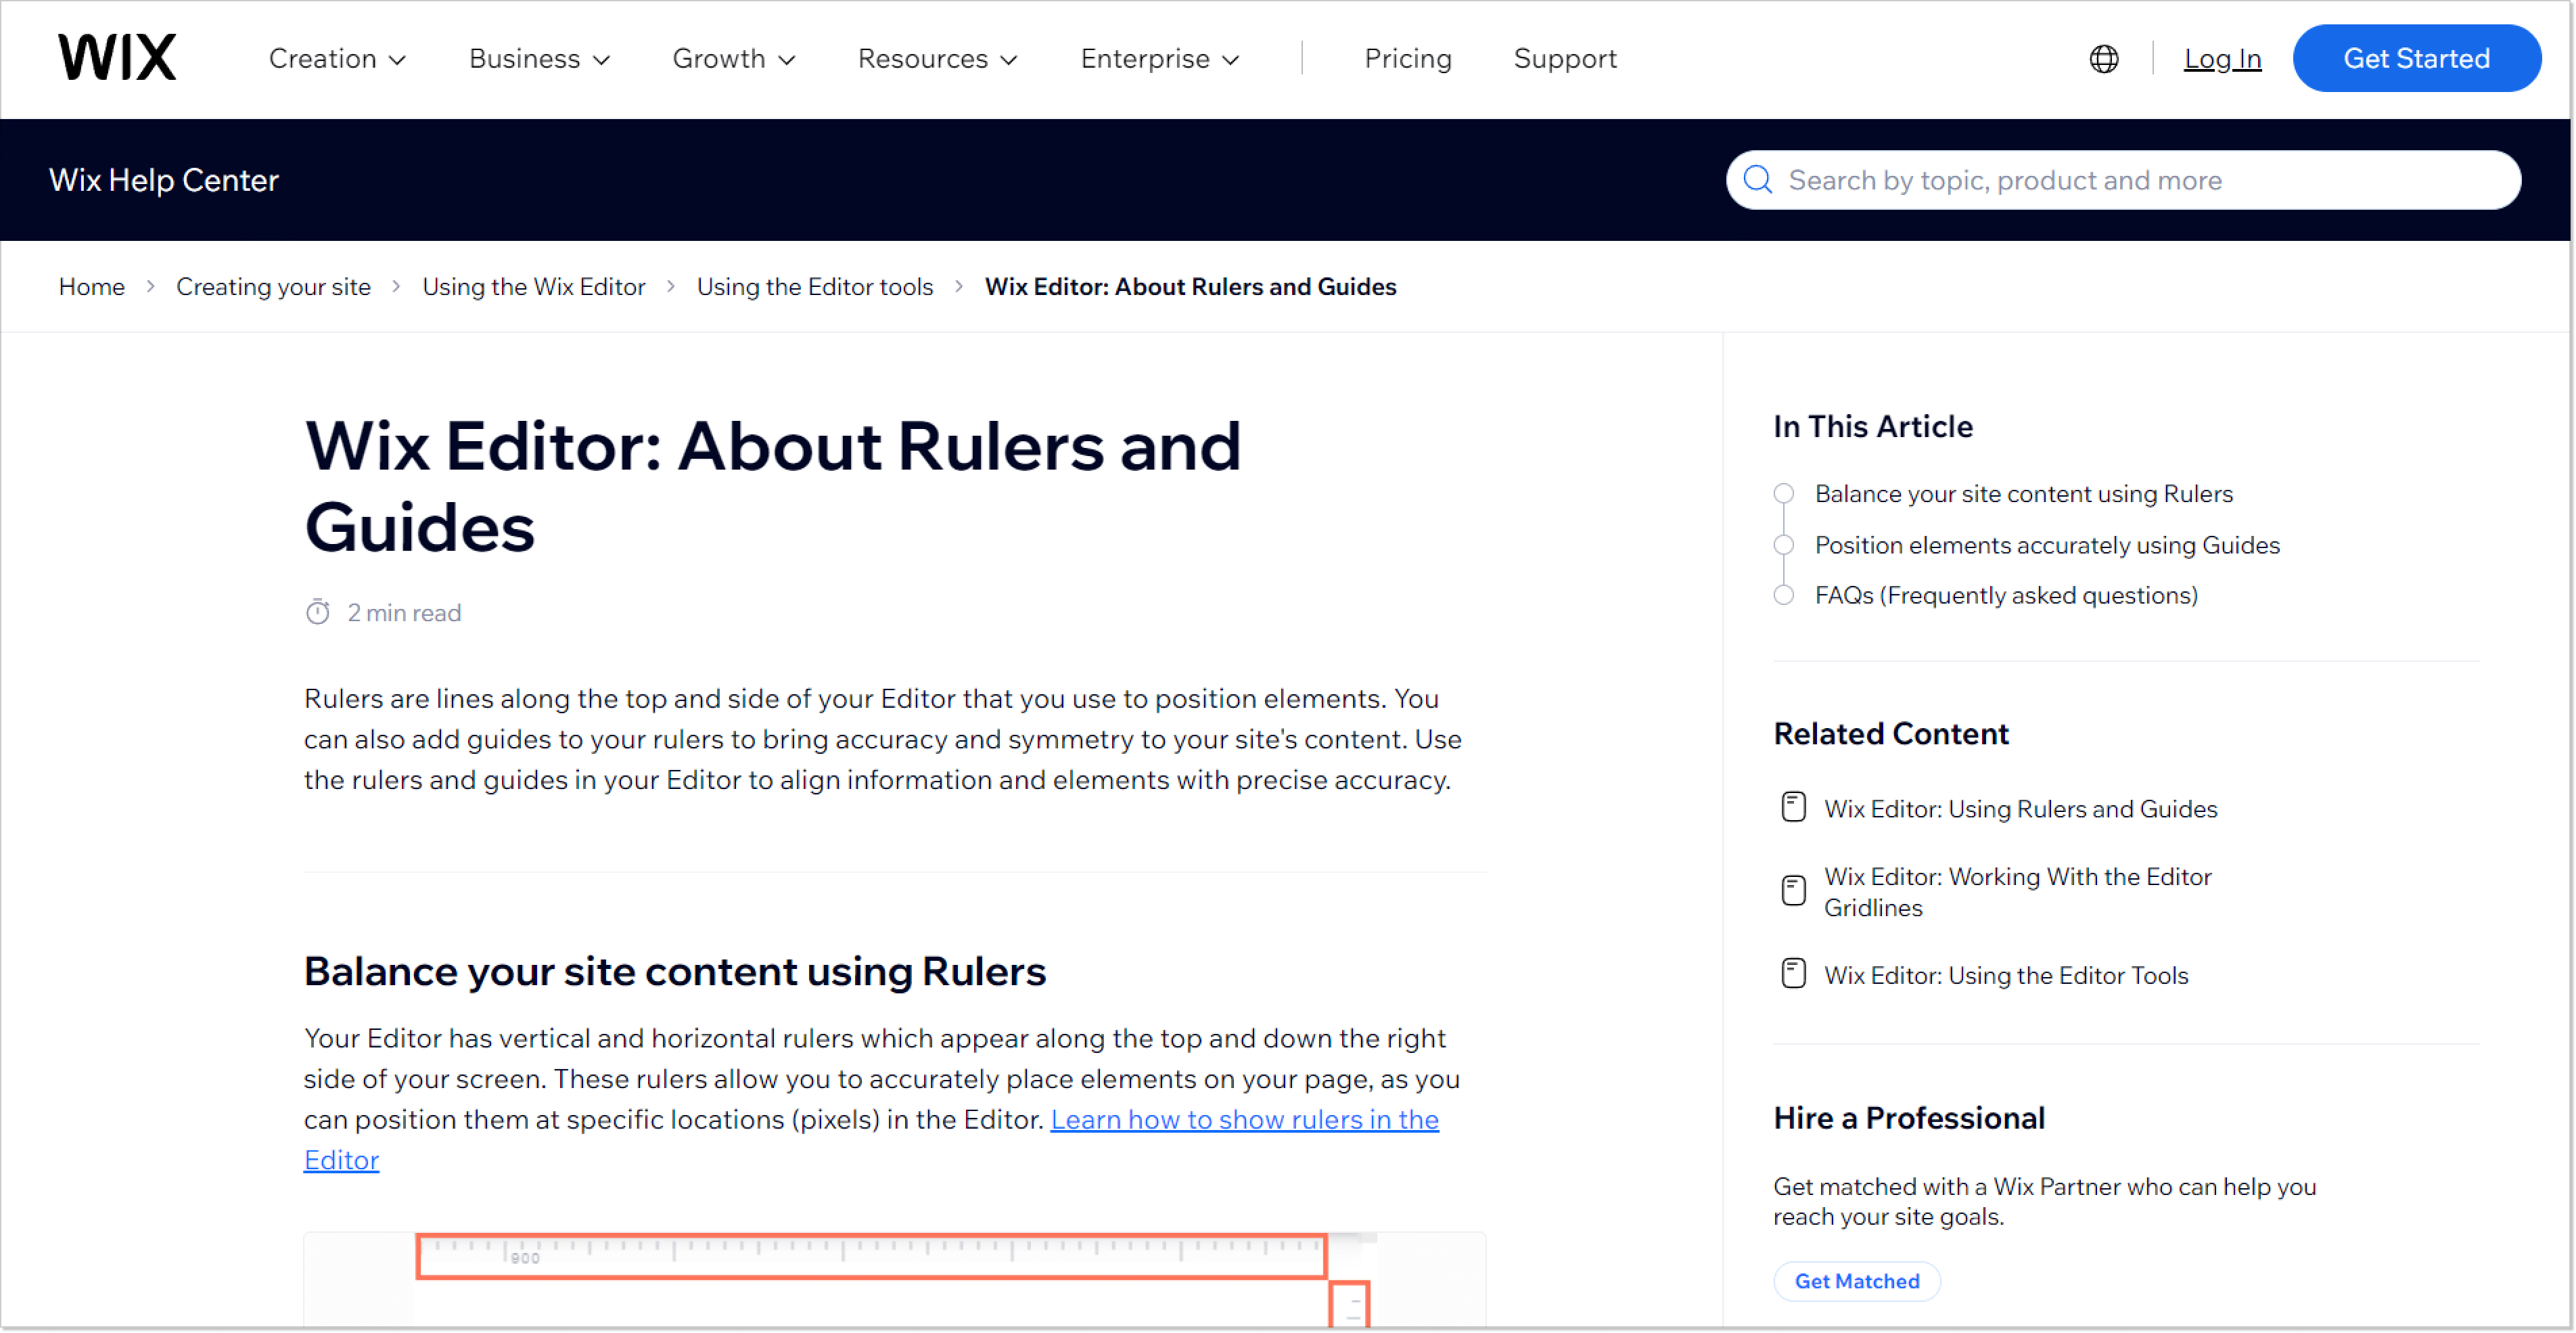The image size is (2576, 1333).
Task: Click the Balance your site content heading
Action: 675,972
